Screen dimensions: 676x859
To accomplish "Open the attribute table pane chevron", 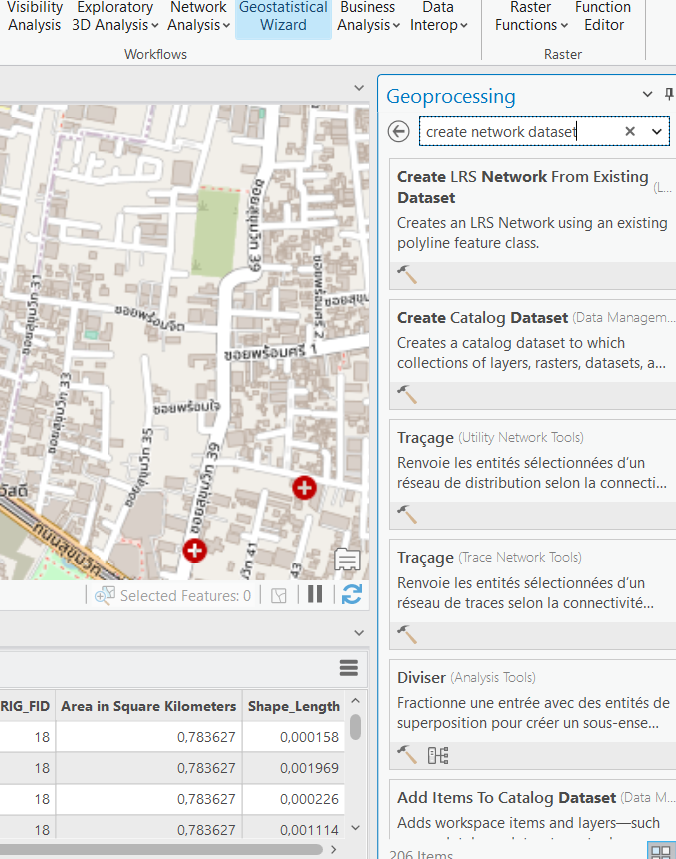I will pos(359,633).
